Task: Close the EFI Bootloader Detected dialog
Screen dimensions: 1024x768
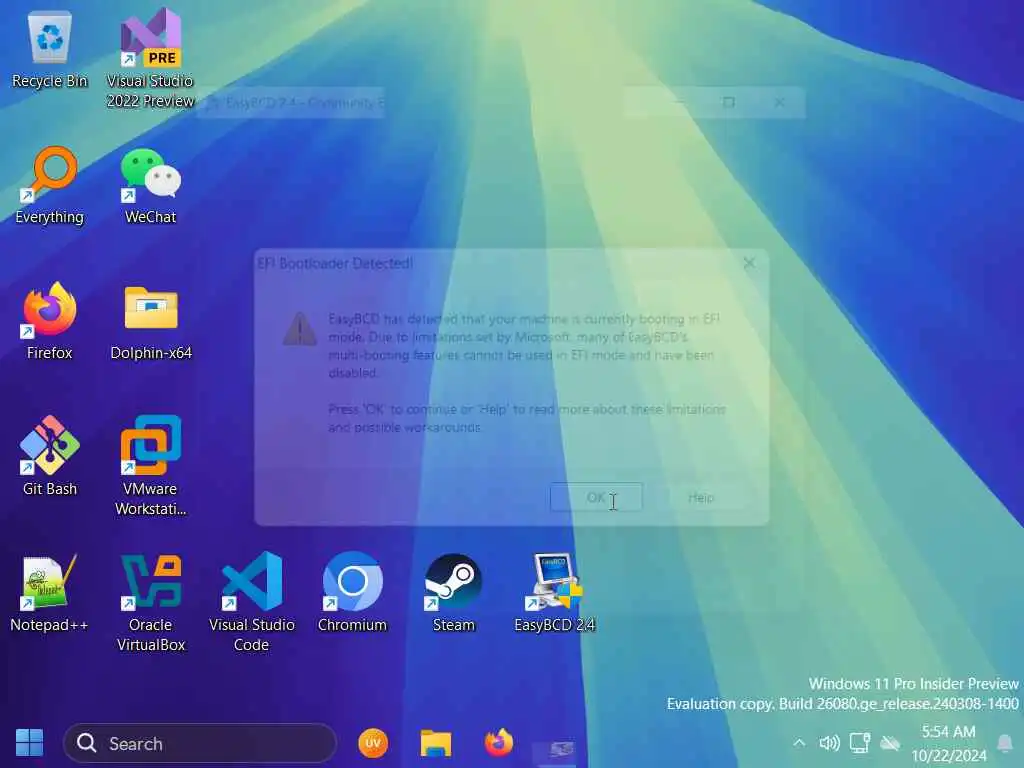Action: [749, 263]
